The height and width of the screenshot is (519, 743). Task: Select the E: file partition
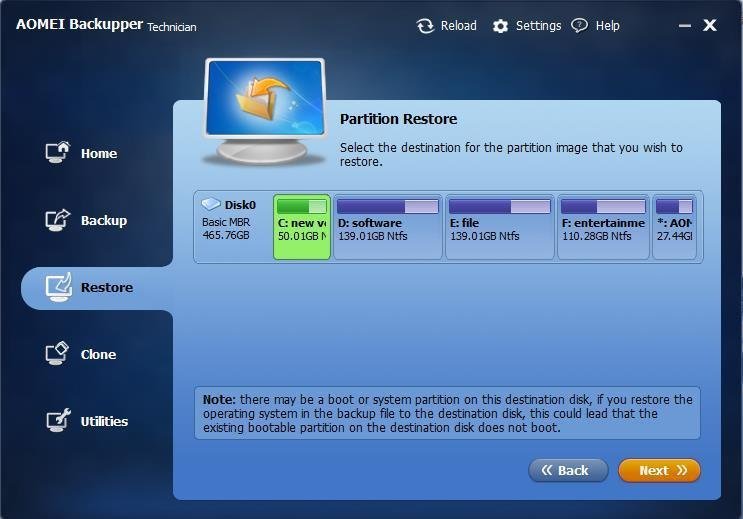click(x=499, y=227)
